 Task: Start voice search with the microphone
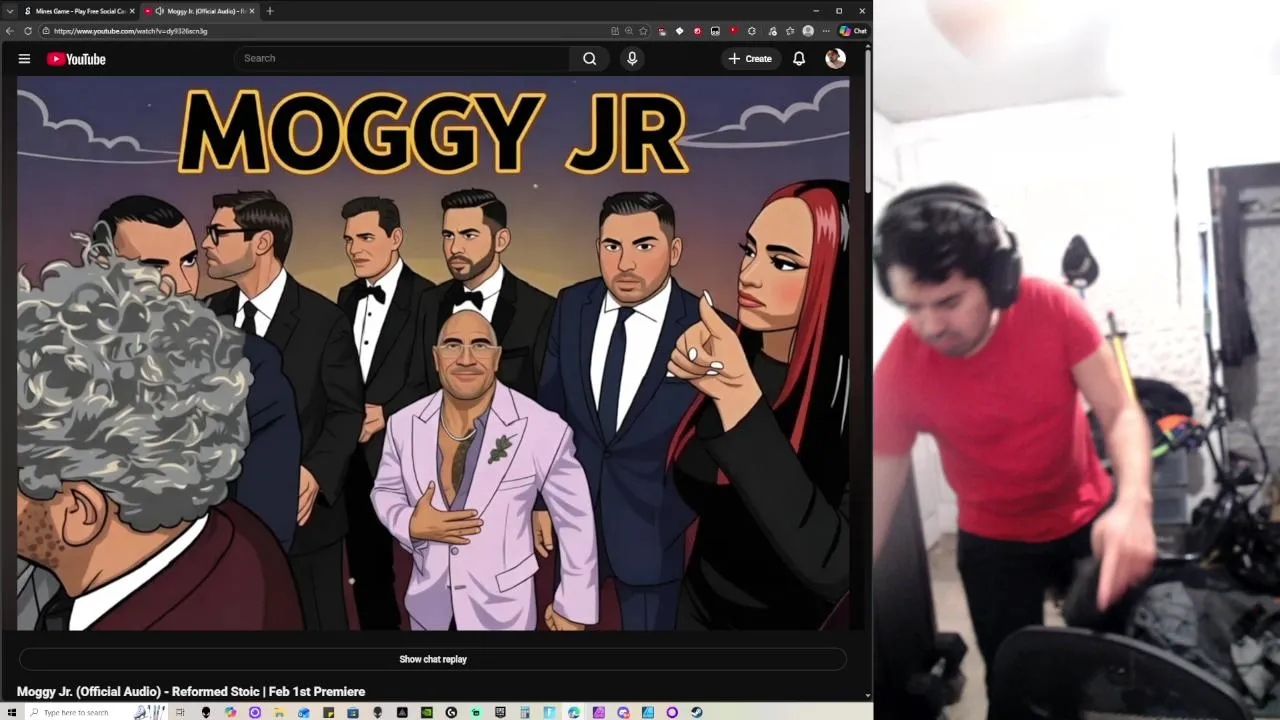tap(632, 59)
